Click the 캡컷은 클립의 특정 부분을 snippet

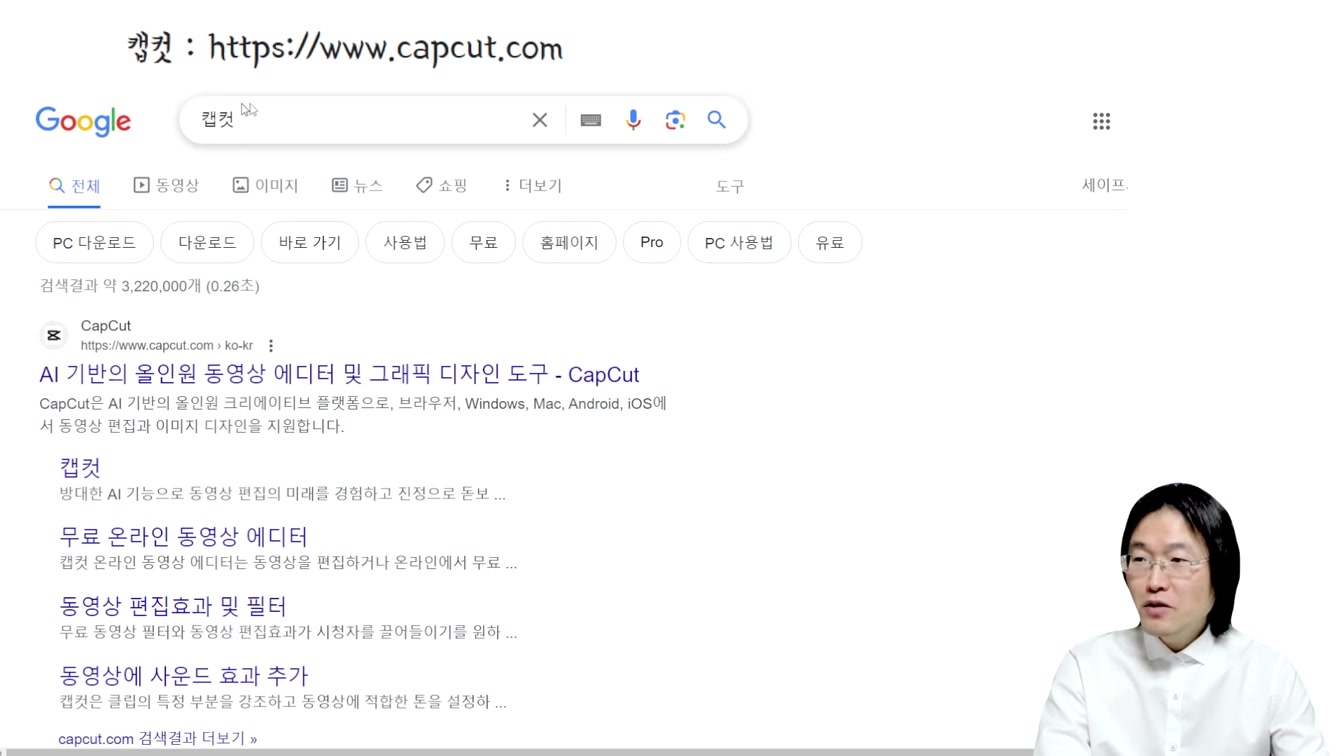[x=283, y=702]
